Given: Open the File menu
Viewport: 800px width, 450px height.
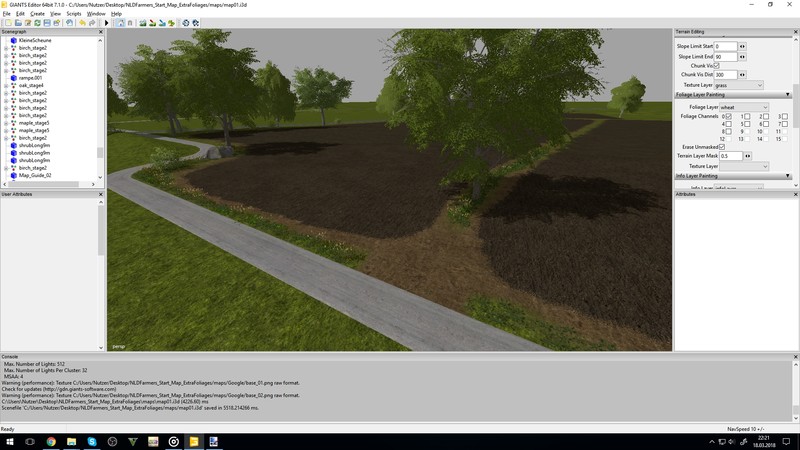Looking at the screenshot, I should (x=7, y=14).
